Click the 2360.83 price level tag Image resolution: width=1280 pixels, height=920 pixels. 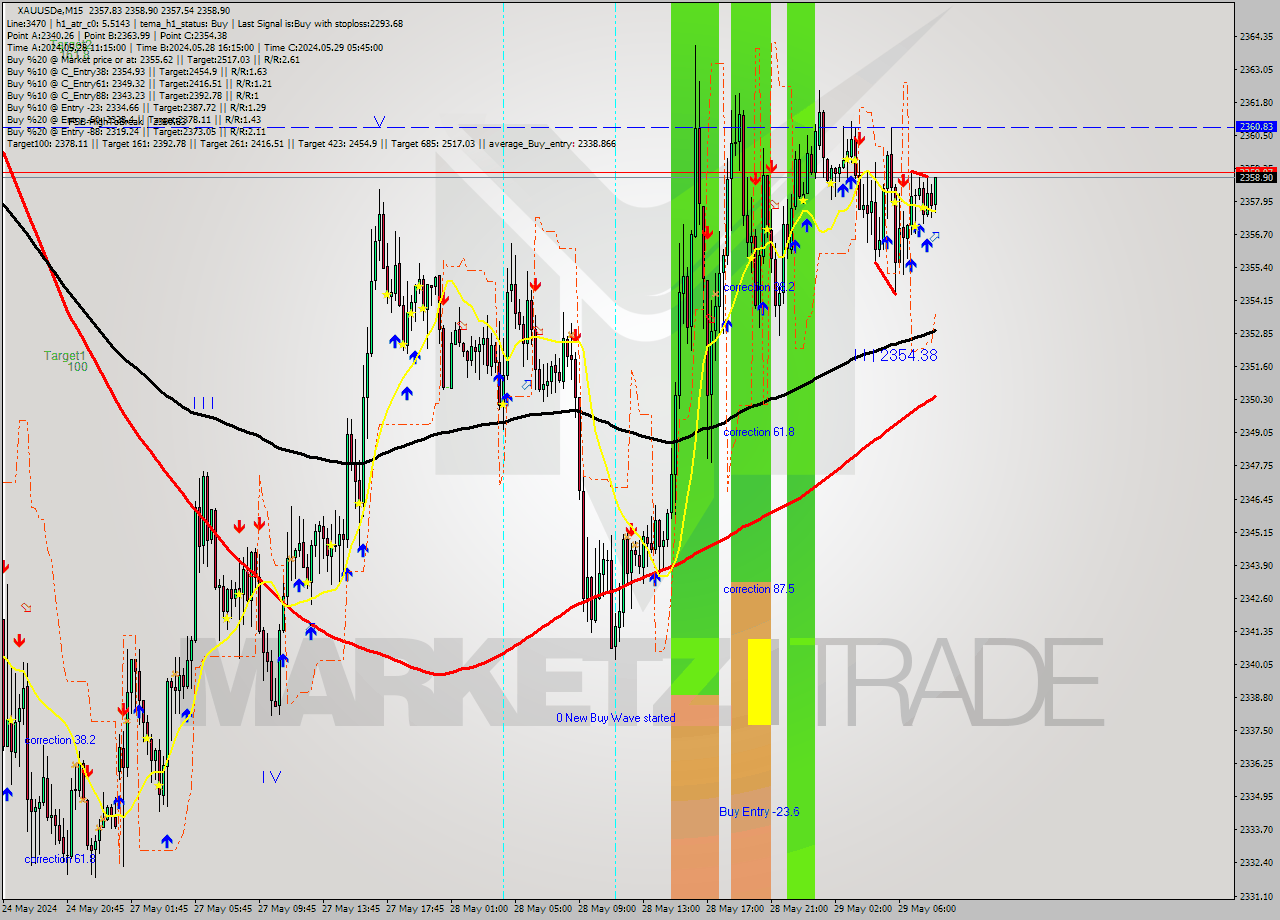point(1256,126)
